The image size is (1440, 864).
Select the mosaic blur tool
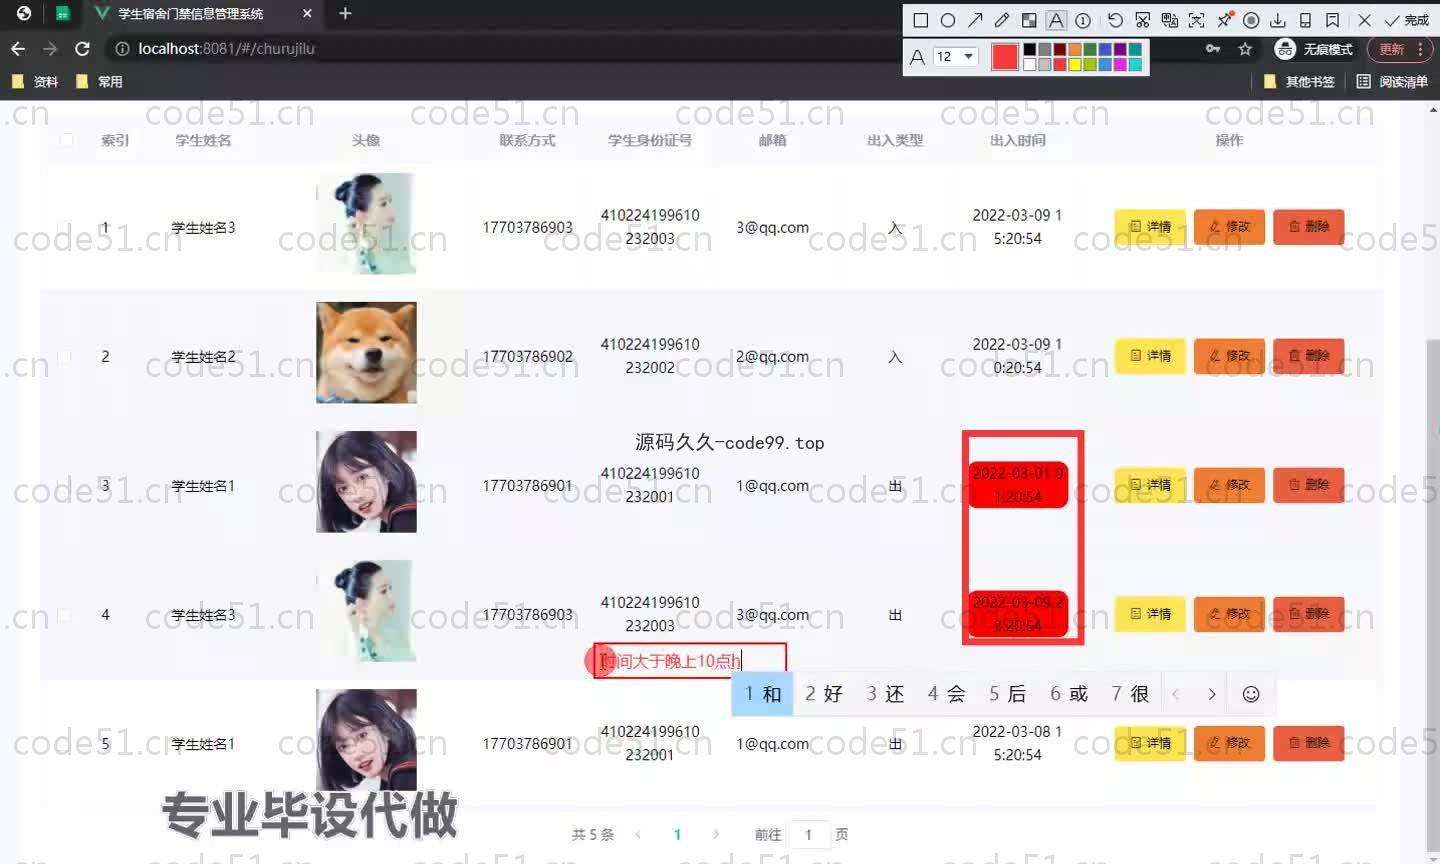pos(1029,20)
